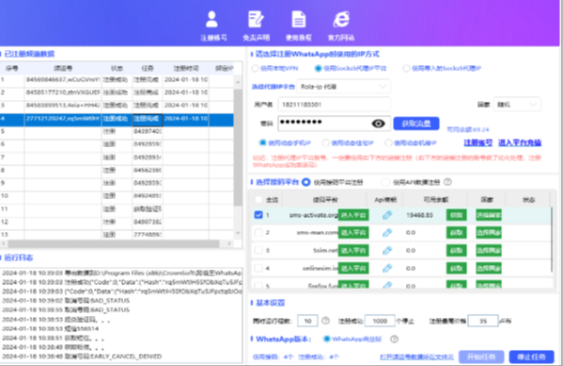Edit the API key for firefox.fun row
The image size is (563, 366).
pyautogui.click(x=387, y=285)
